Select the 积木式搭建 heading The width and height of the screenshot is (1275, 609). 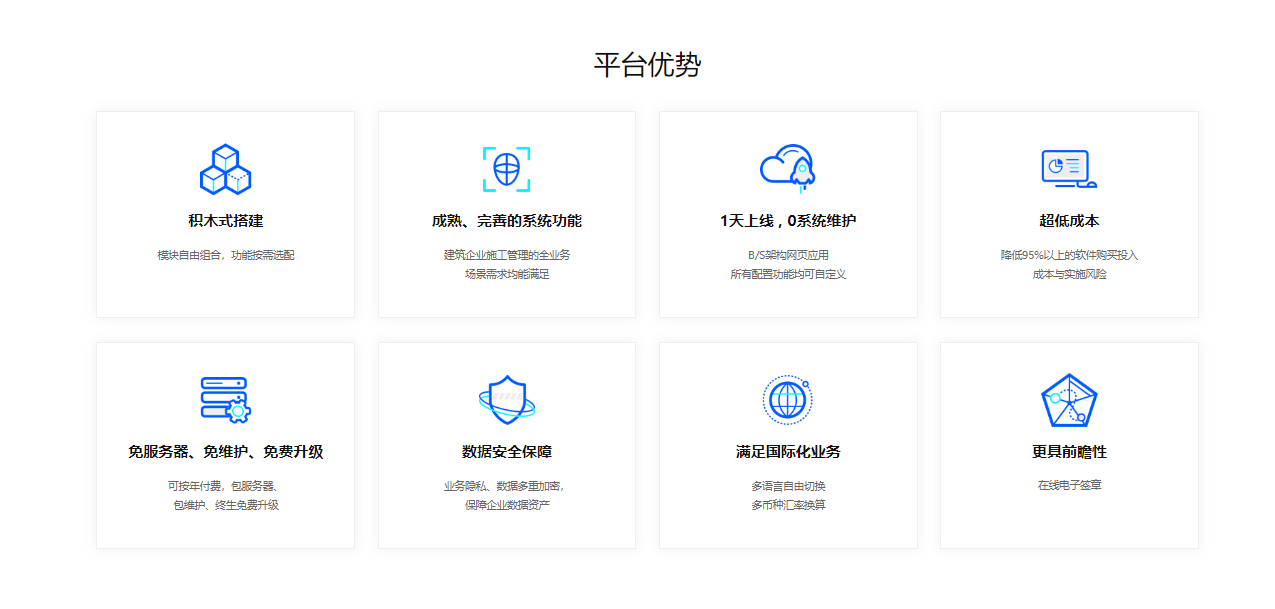click(x=225, y=221)
